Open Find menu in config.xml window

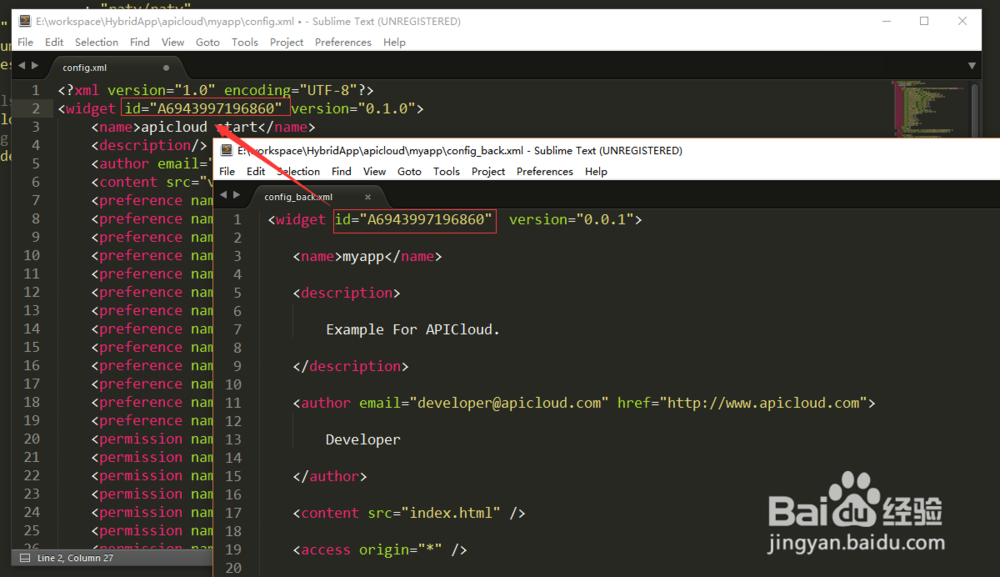pyautogui.click(x=140, y=42)
